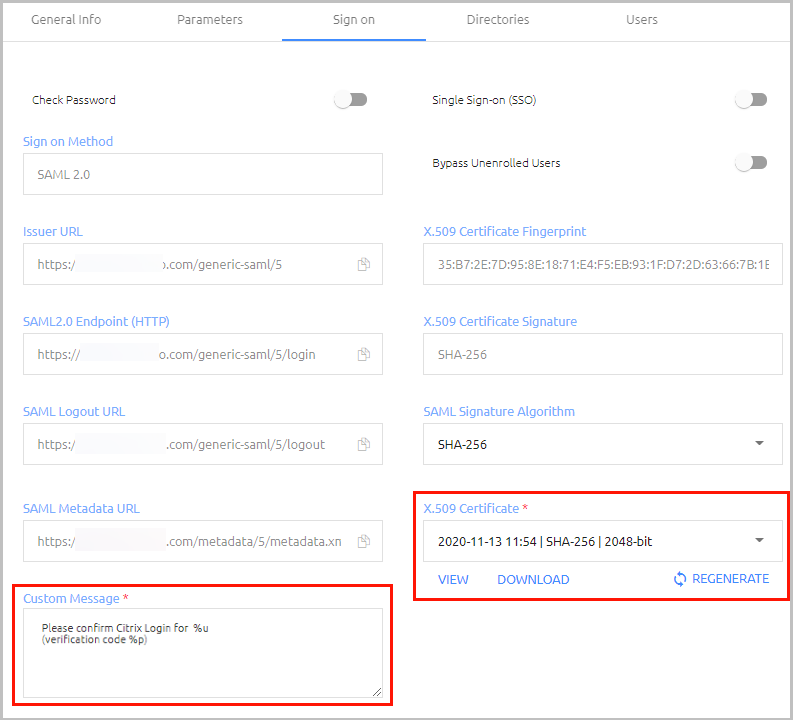Click the Certificate Fingerprint field

coord(603,264)
